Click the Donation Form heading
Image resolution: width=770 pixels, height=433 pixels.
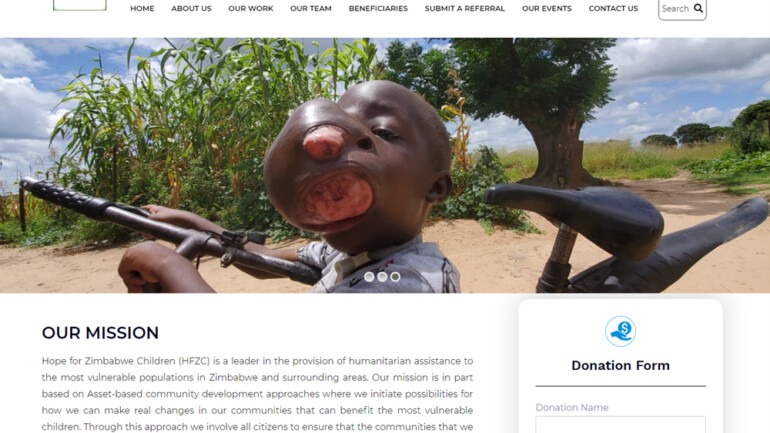click(620, 365)
